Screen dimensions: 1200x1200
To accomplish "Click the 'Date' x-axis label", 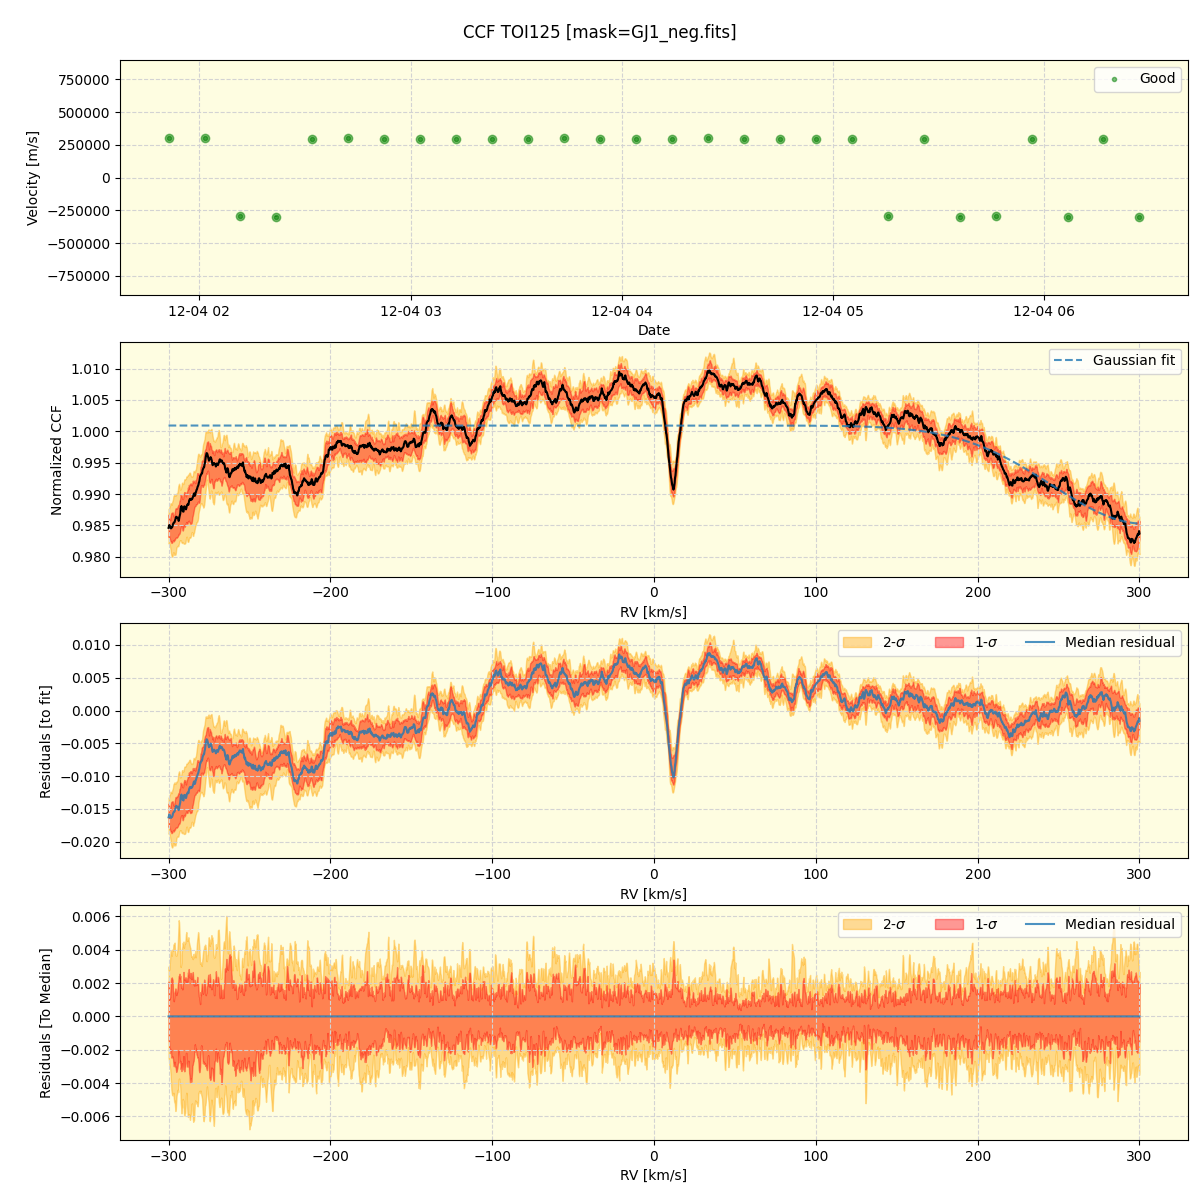I will (654, 330).
